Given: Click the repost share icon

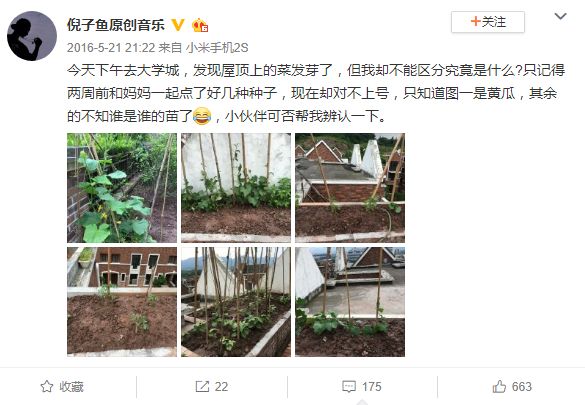Looking at the screenshot, I should [202, 386].
